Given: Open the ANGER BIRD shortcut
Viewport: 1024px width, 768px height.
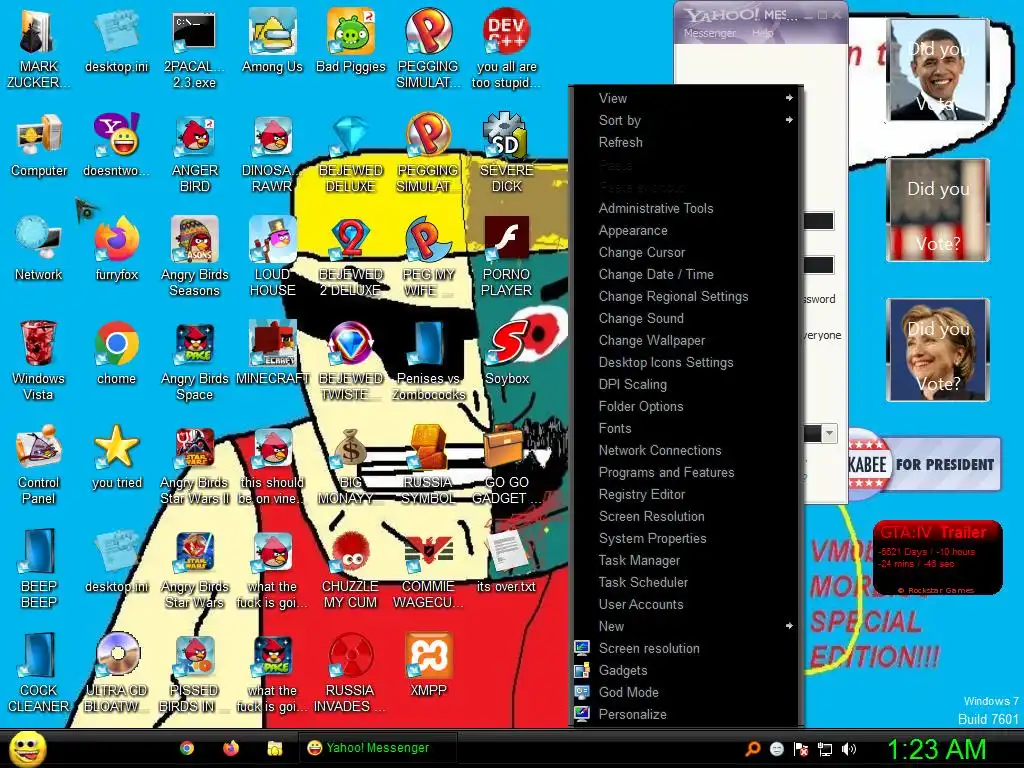Looking at the screenshot, I should coord(195,153).
